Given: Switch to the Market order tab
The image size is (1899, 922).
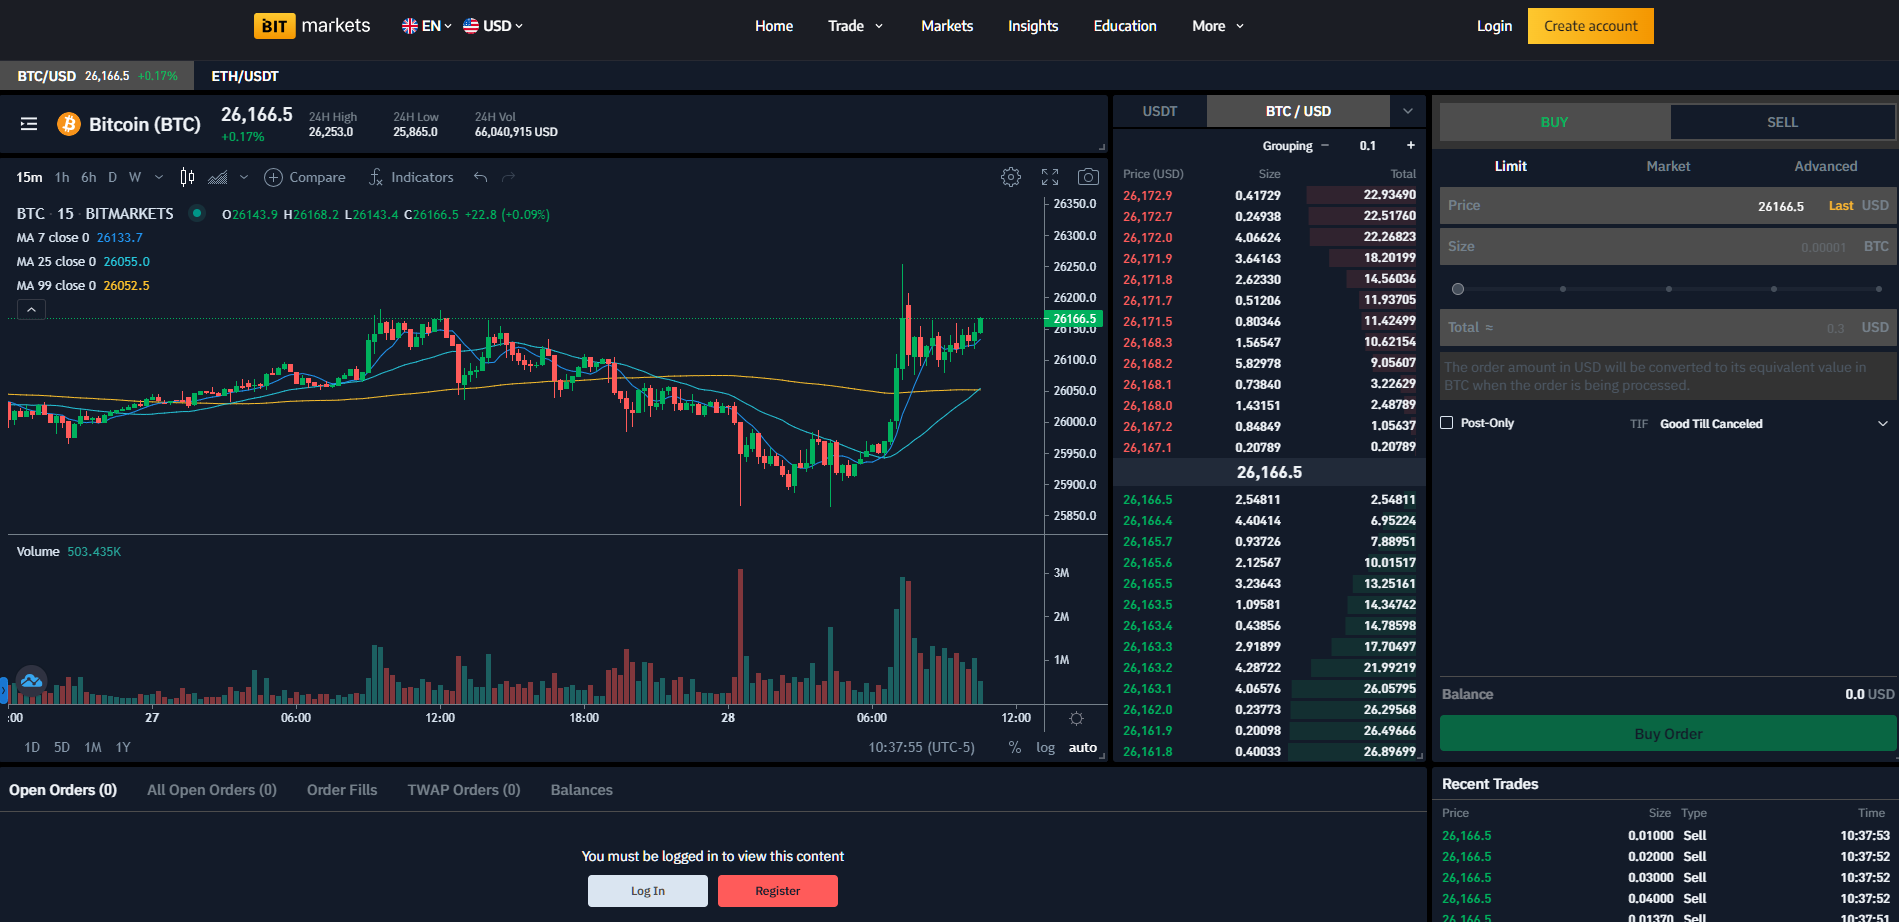Looking at the screenshot, I should point(1667,166).
